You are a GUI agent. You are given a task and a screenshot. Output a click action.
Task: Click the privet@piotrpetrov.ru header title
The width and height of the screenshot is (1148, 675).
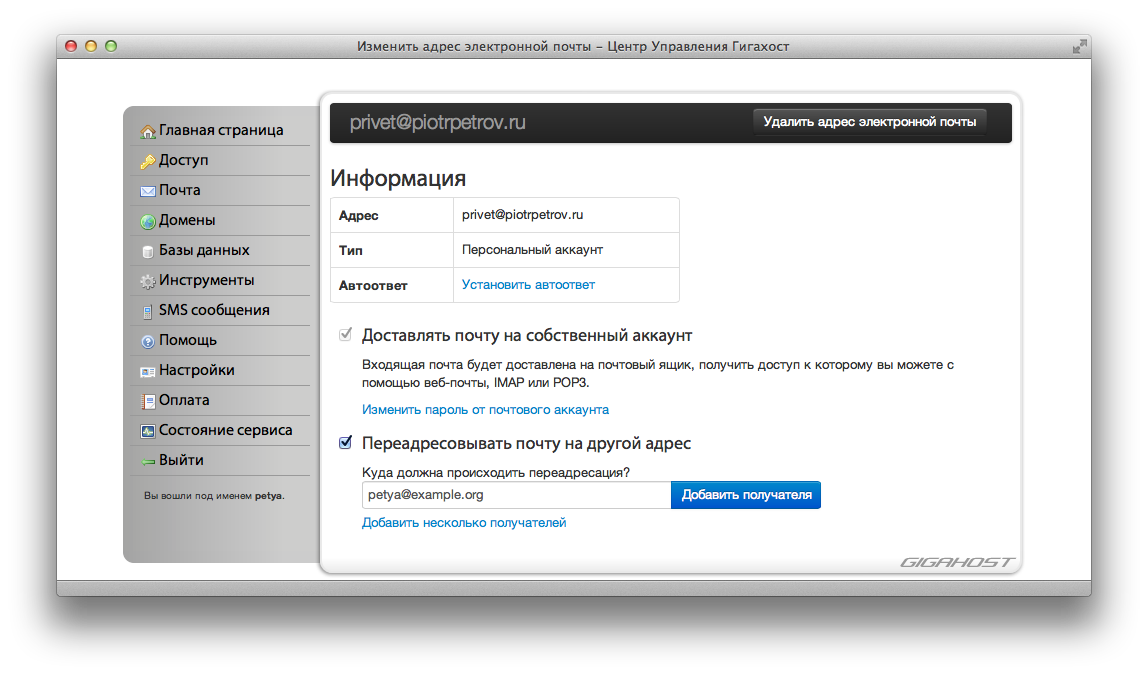tap(438, 122)
